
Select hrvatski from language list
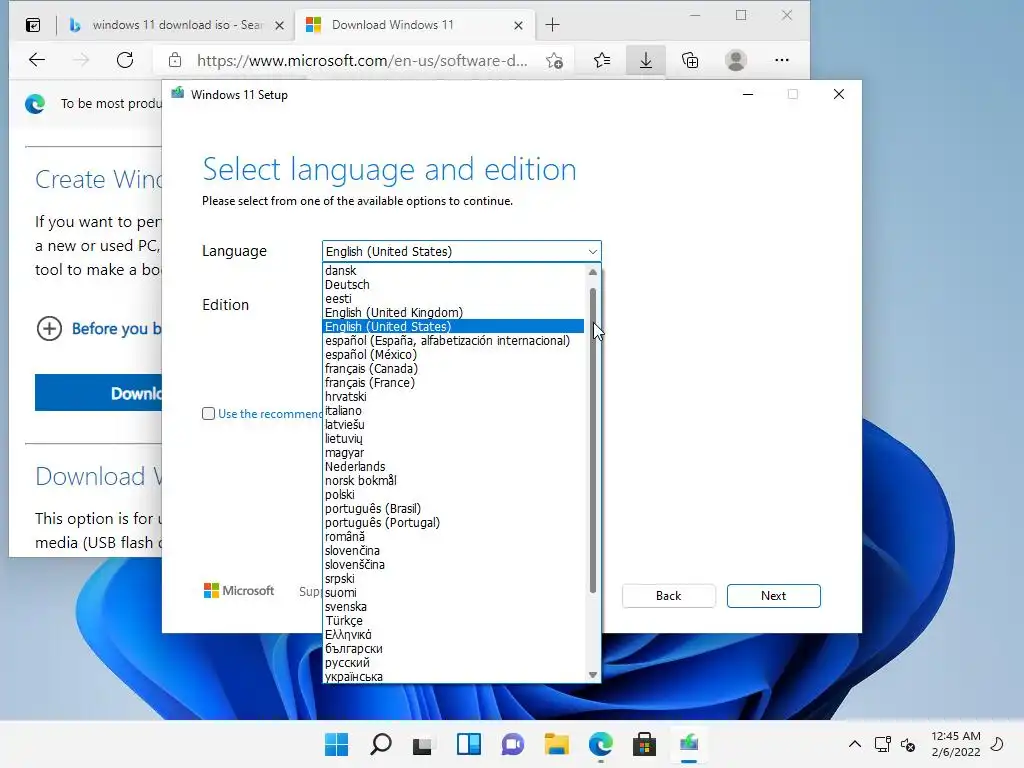[x=454, y=396]
